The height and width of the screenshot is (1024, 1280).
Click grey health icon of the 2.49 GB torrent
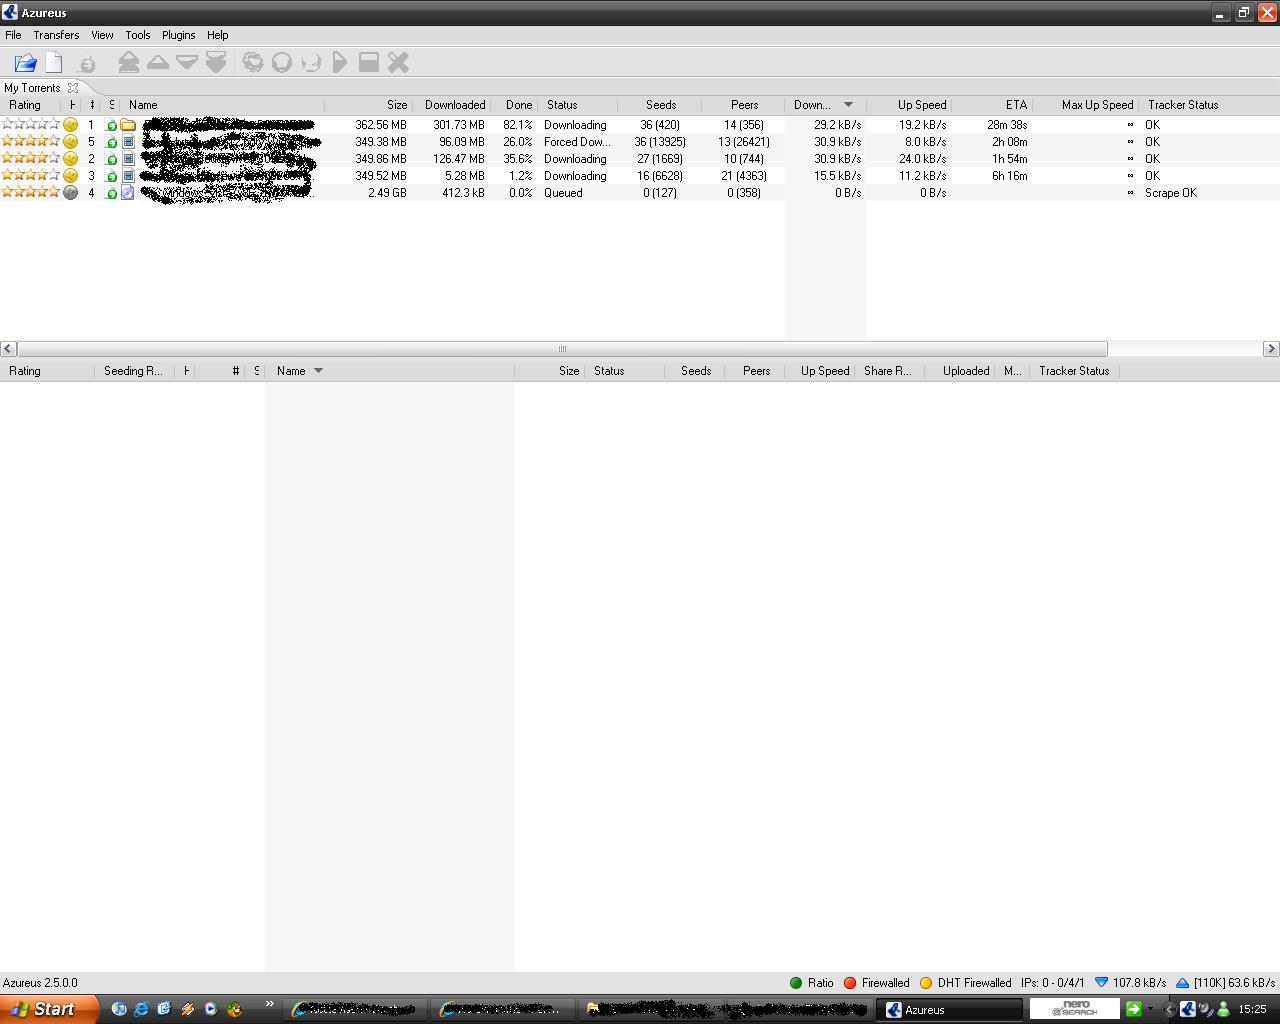point(70,193)
